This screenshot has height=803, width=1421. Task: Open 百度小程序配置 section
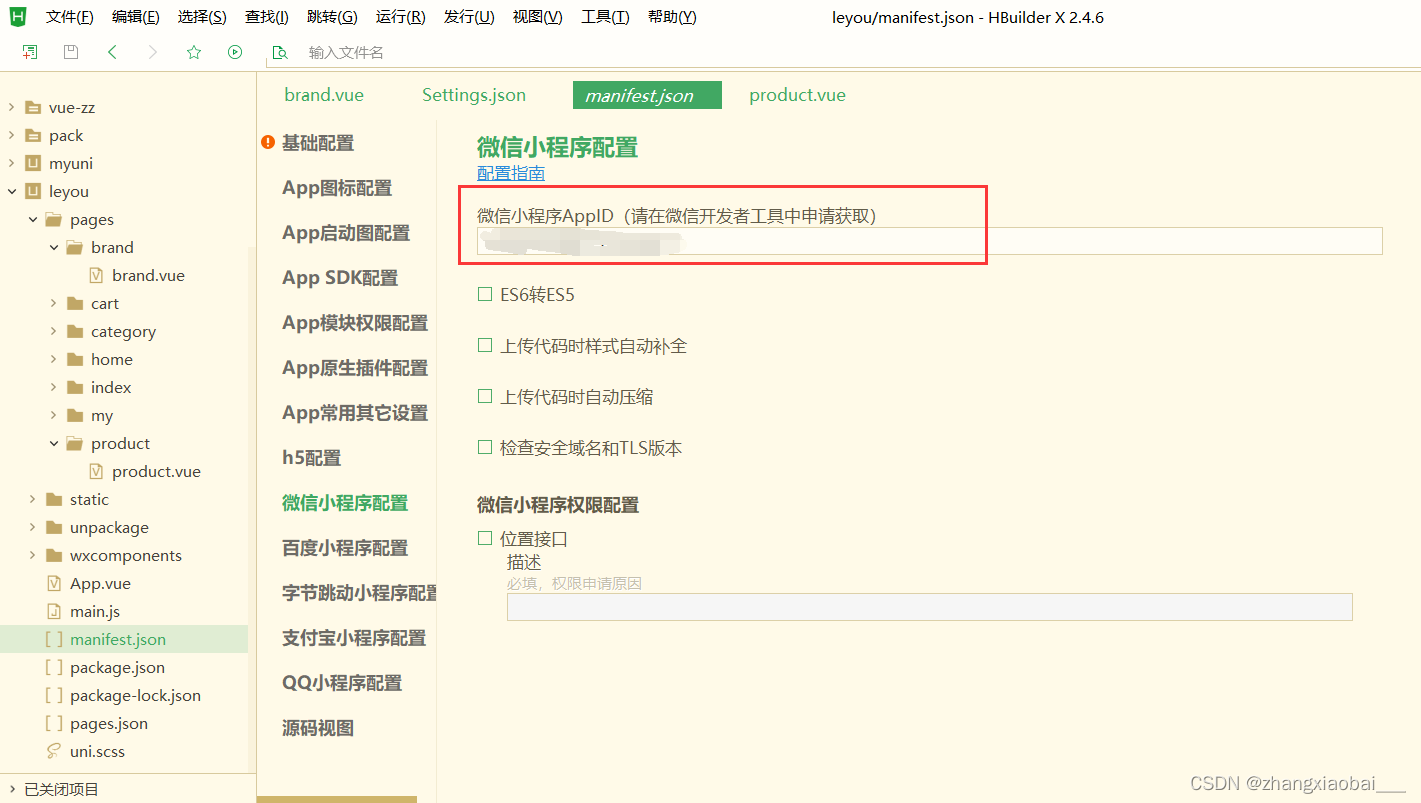(345, 548)
